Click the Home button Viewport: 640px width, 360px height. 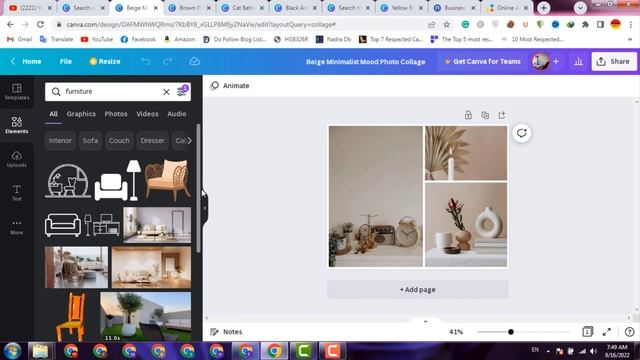tap(31, 62)
